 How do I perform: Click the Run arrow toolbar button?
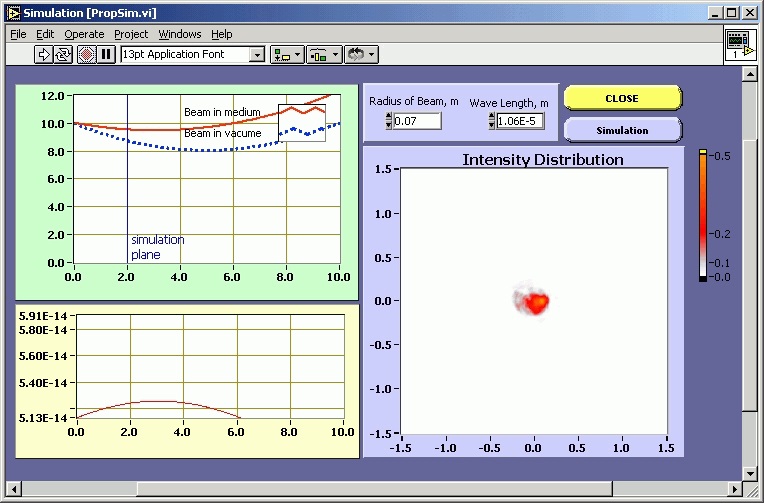pos(43,54)
